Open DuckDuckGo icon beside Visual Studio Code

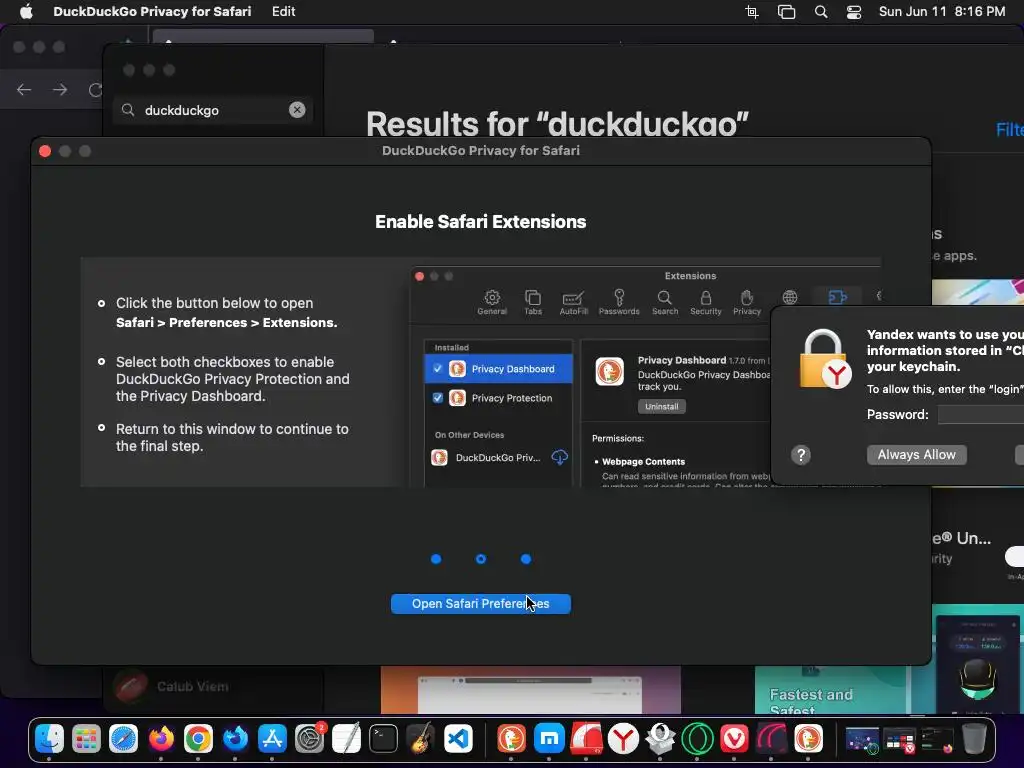[511, 739]
